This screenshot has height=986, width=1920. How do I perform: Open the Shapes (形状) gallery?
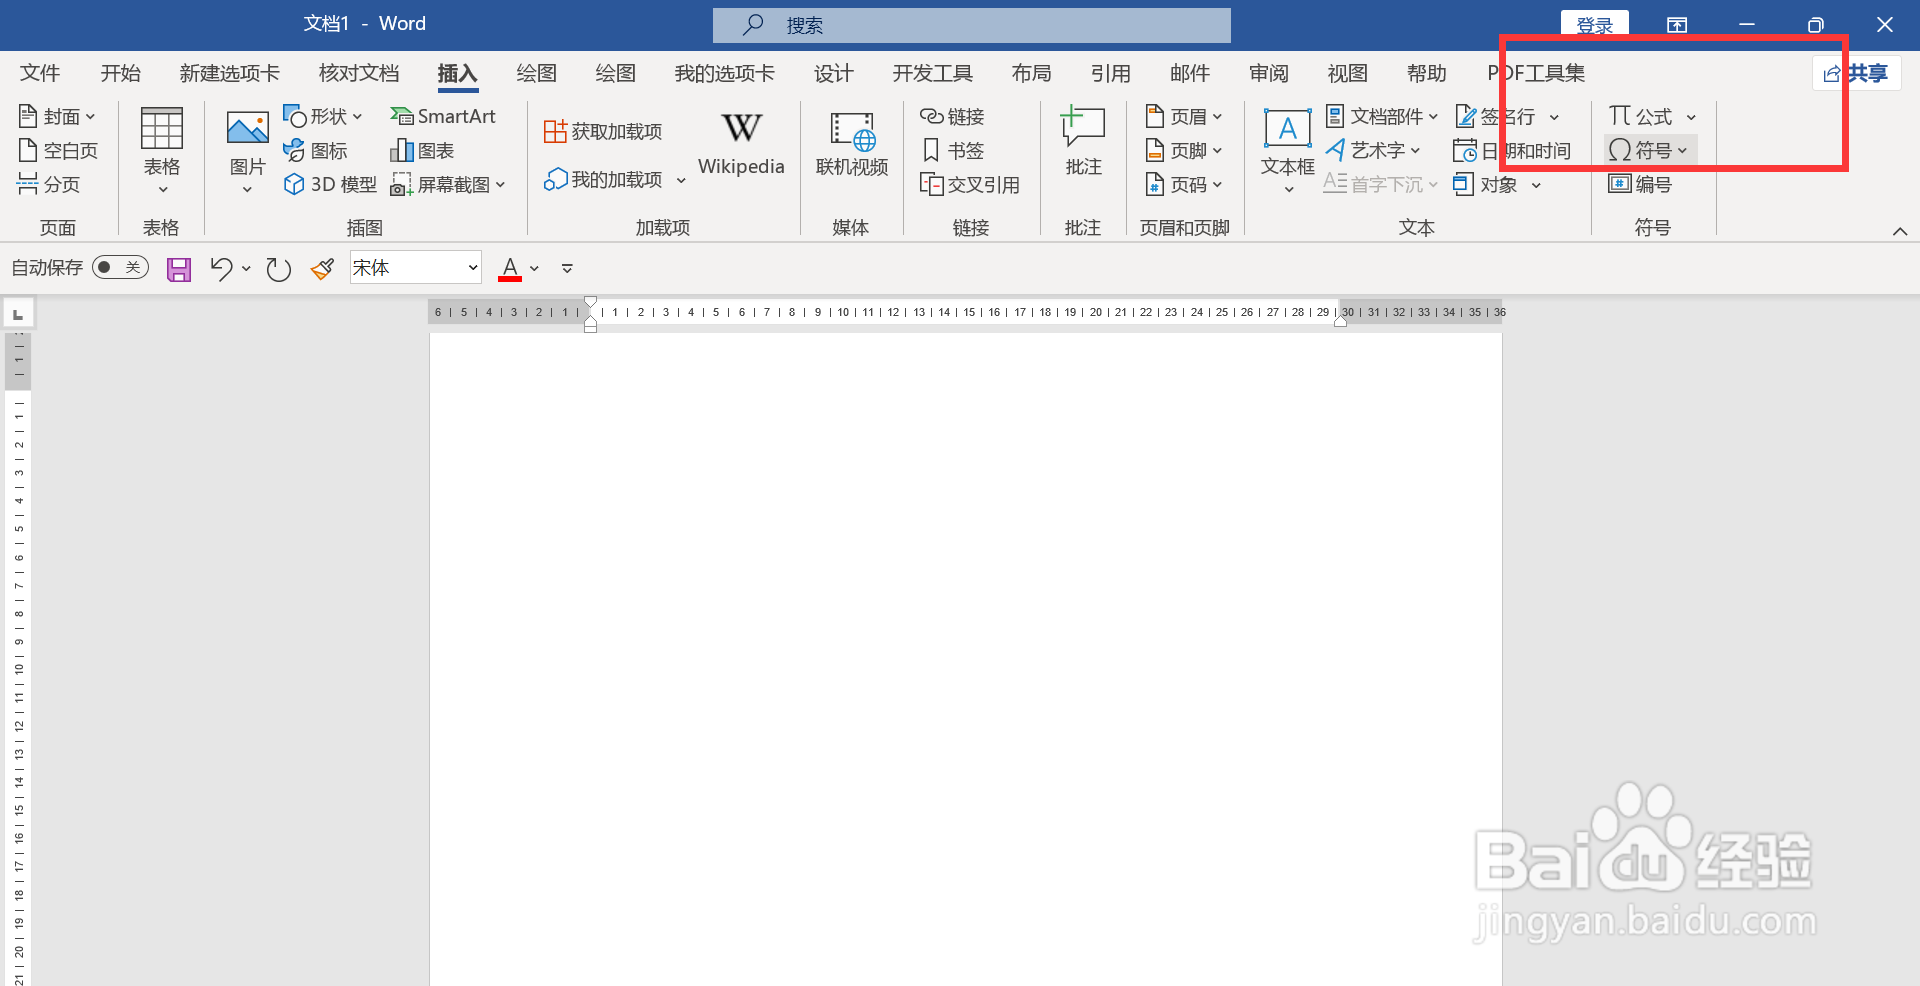point(323,117)
